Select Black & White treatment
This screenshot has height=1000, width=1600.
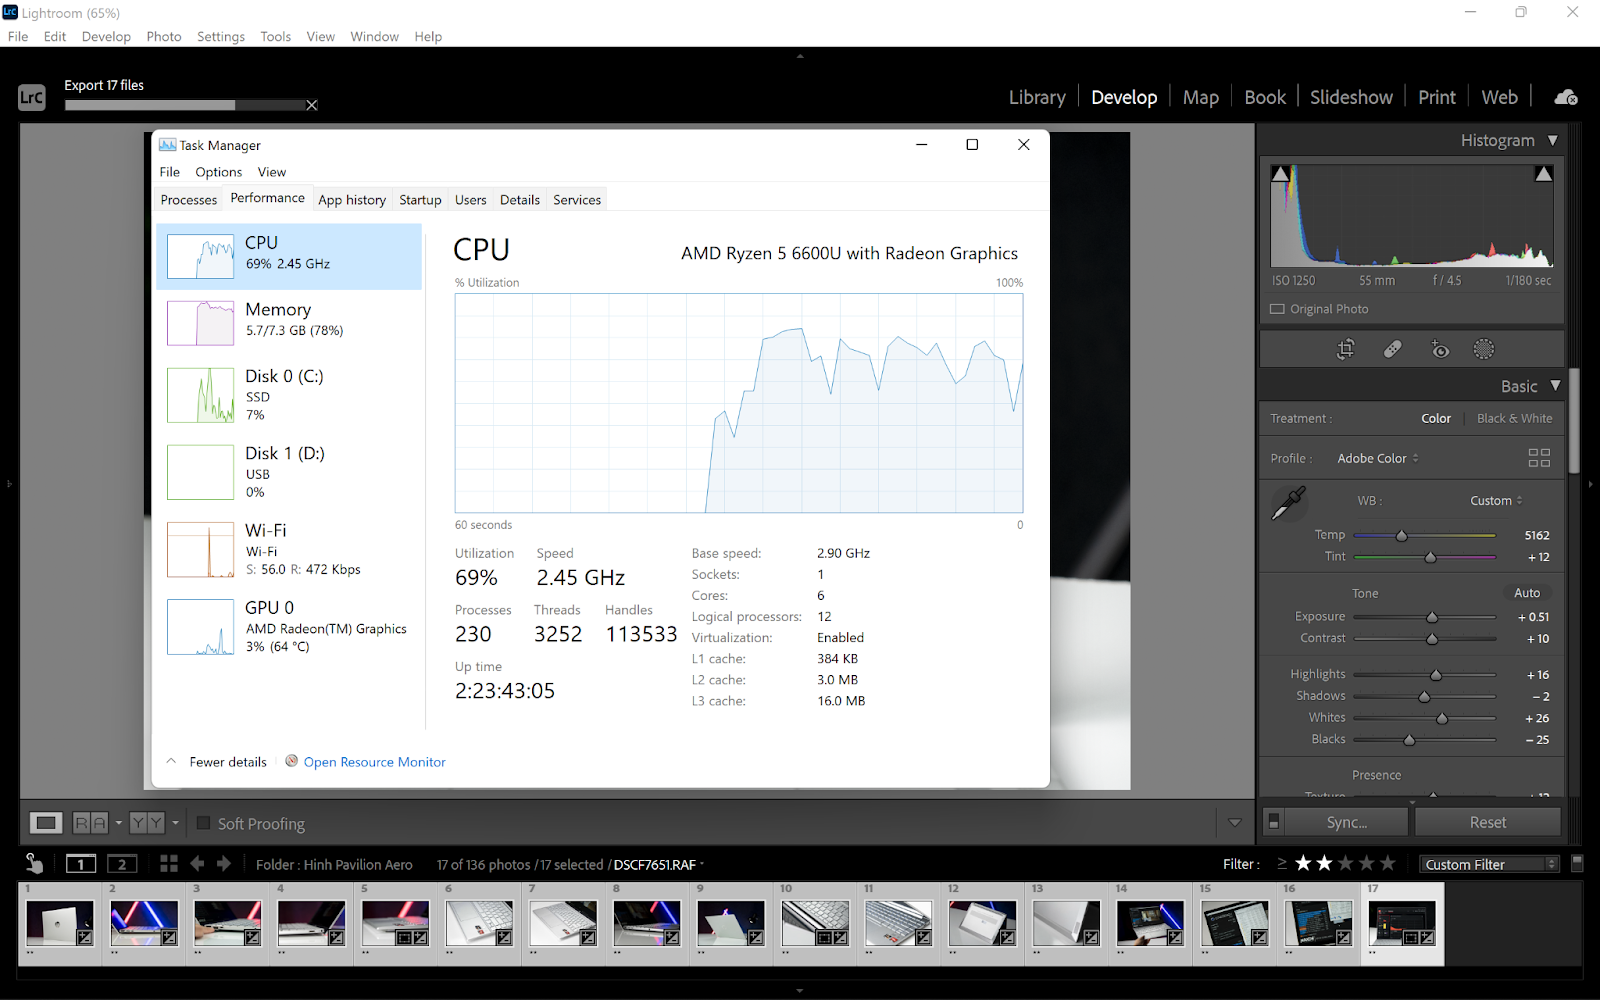pyautogui.click(x=1514, y=419)
